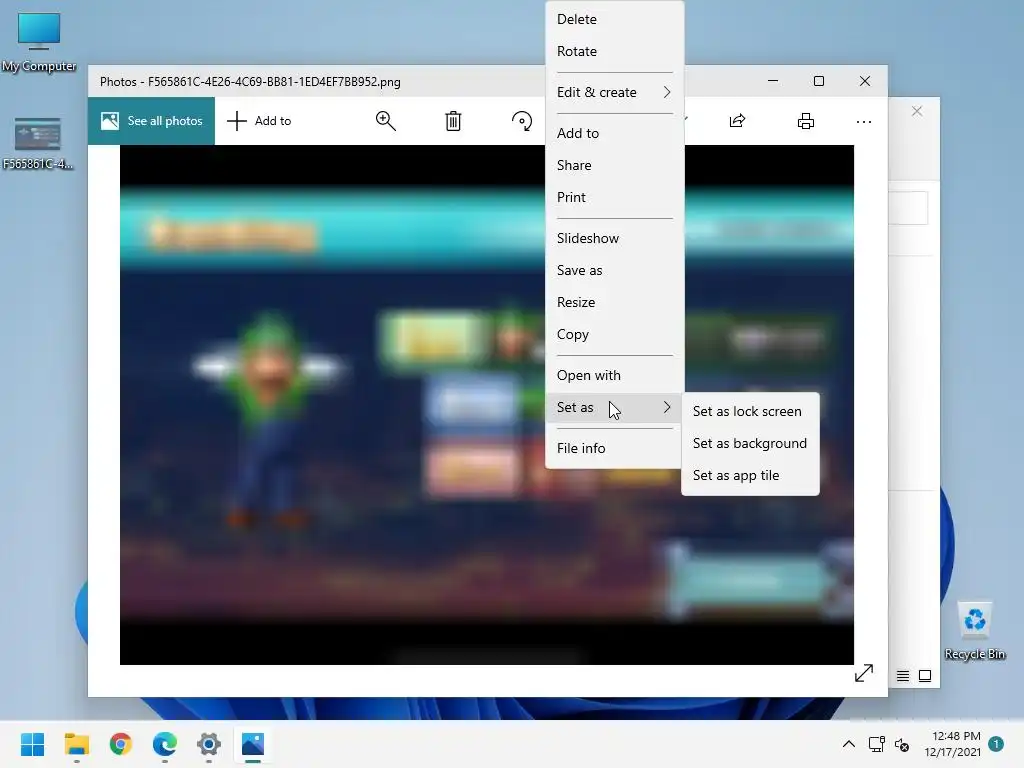1024x768 pixels.
Task: Choose Resize in the context menu
Action: tap(615, 302)
